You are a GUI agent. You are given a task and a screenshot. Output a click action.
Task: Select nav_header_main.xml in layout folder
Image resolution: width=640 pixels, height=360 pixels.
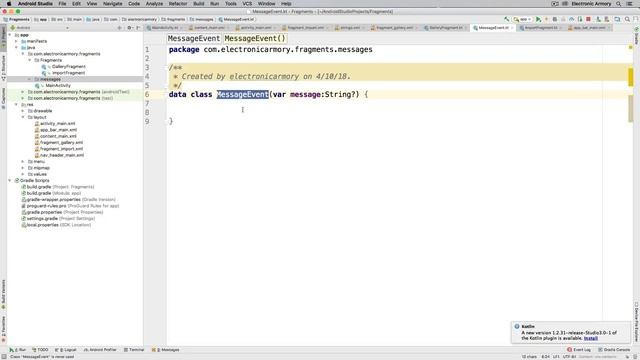tap(62, 155)
